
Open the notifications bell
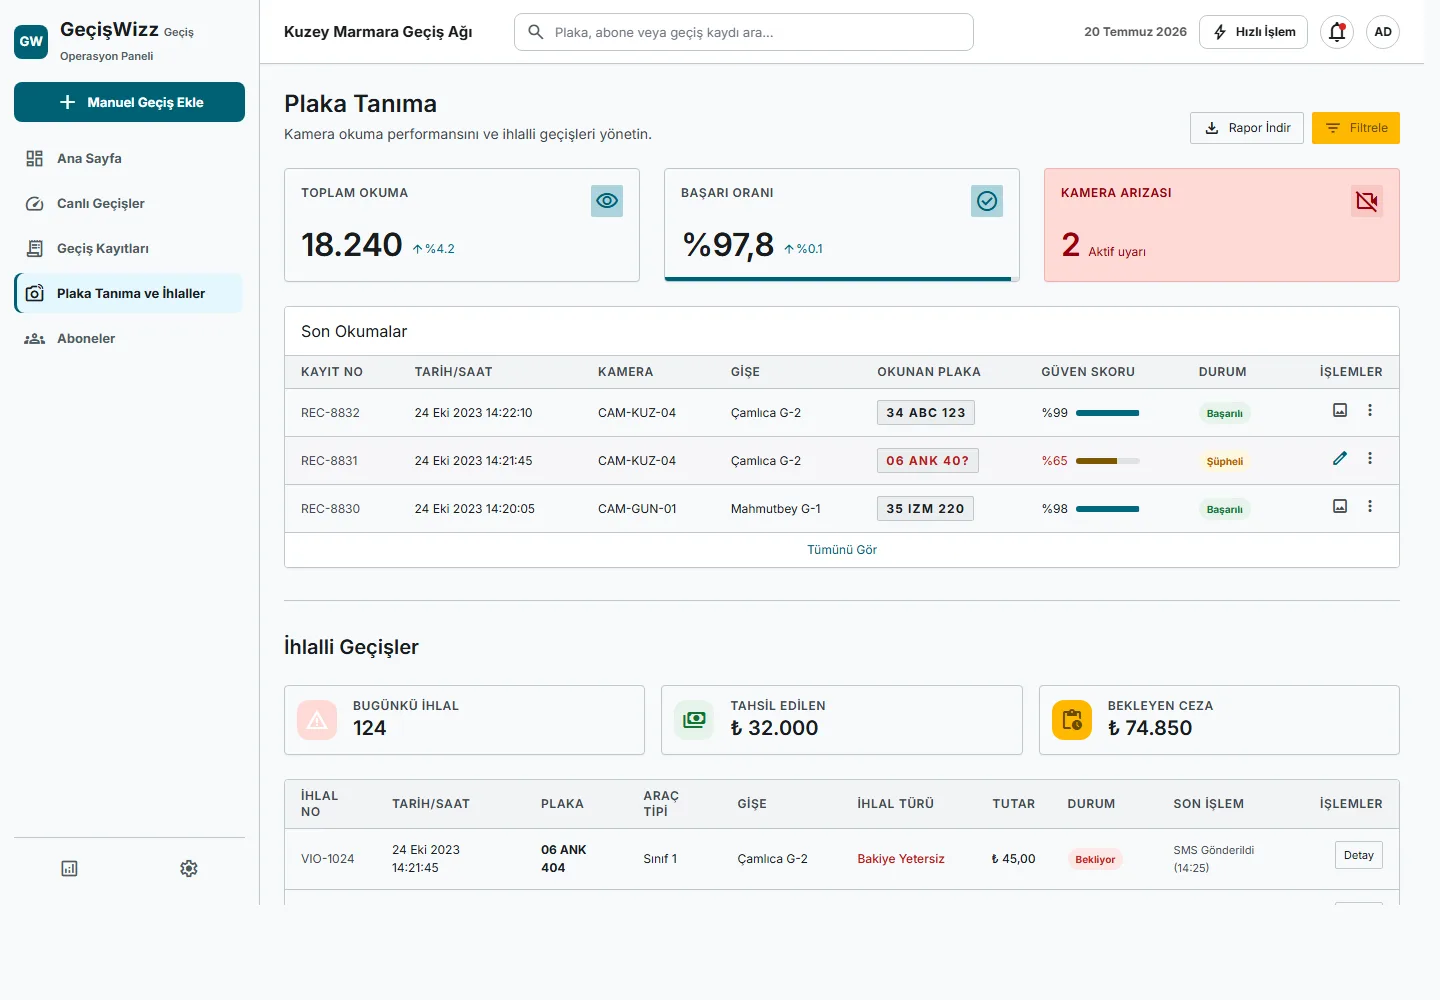[1337, 32]
